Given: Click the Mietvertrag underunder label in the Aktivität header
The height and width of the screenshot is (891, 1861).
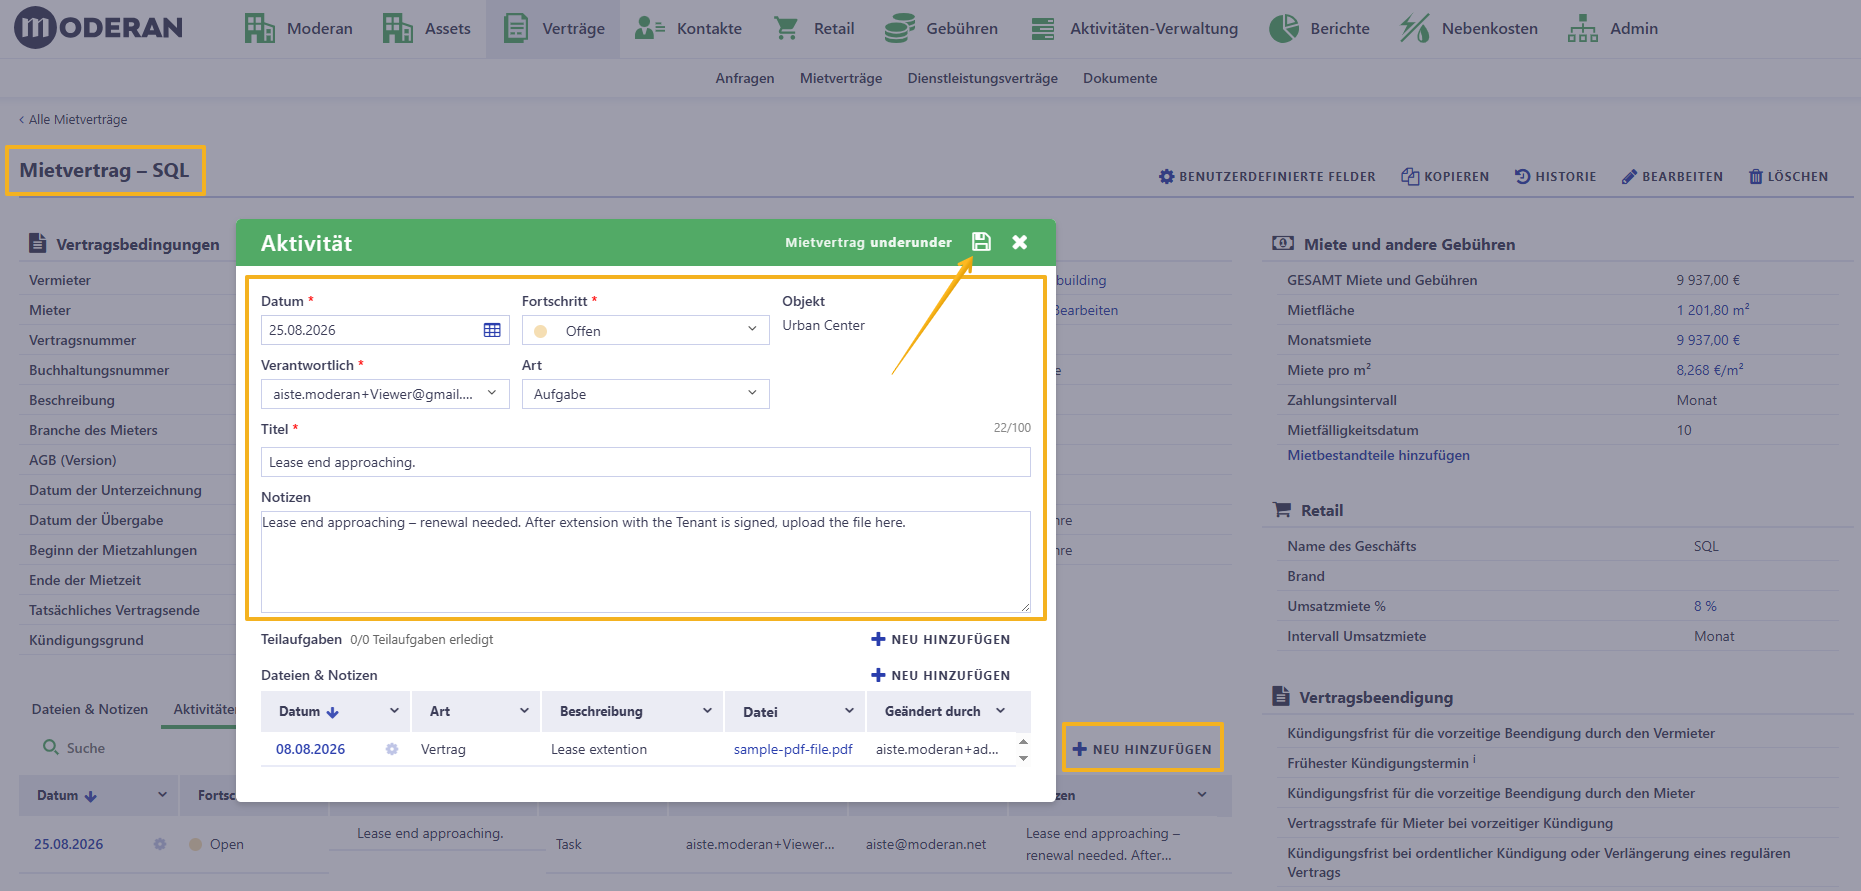Looking at the screenshot, I should tap(868, 242).
